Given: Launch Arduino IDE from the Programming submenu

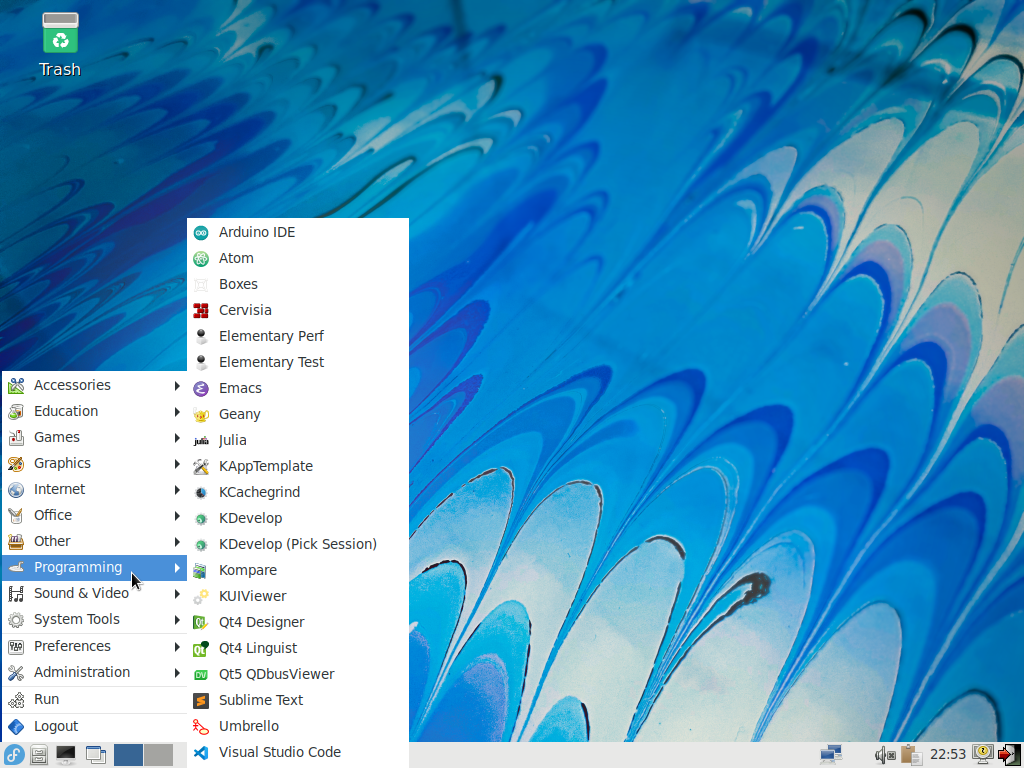Looking at the screenshot, I should coord(298,232).
